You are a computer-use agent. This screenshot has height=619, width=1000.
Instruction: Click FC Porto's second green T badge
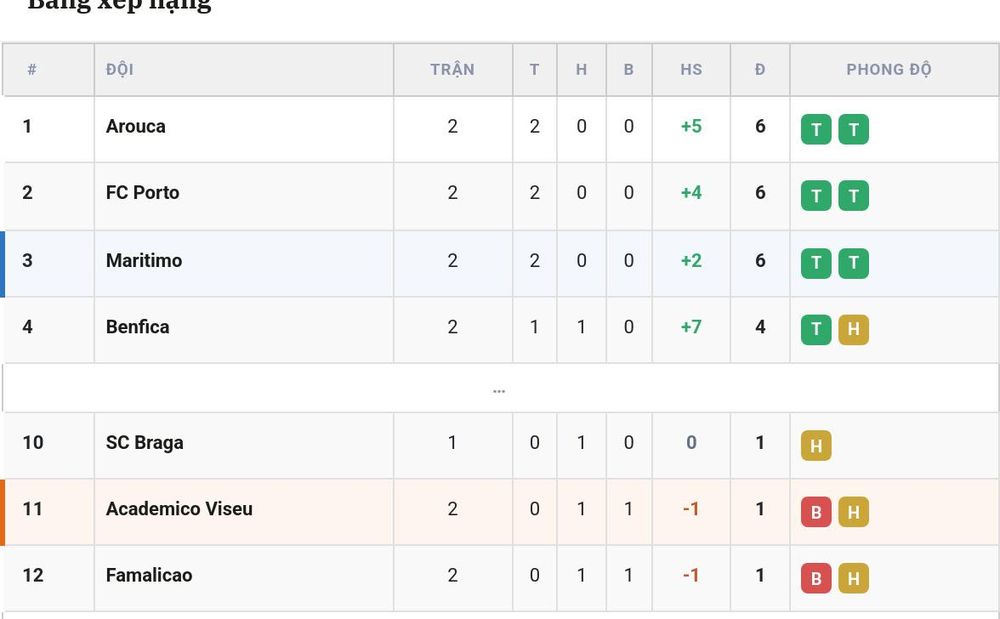click(853, 196)
